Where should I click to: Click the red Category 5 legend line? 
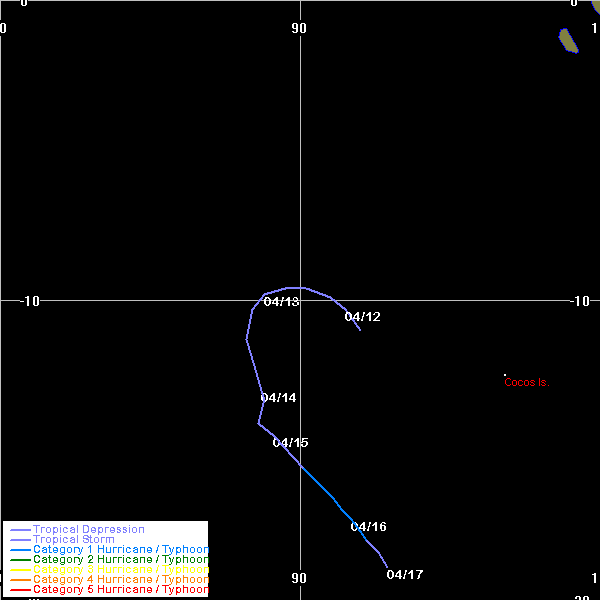(20, 590)
